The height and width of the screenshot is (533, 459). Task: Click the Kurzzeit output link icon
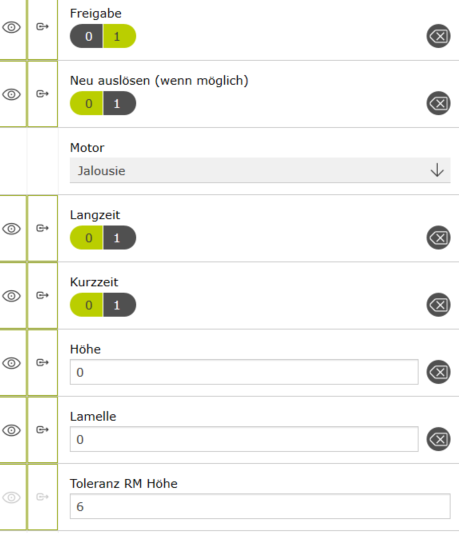tap(42, 295)
